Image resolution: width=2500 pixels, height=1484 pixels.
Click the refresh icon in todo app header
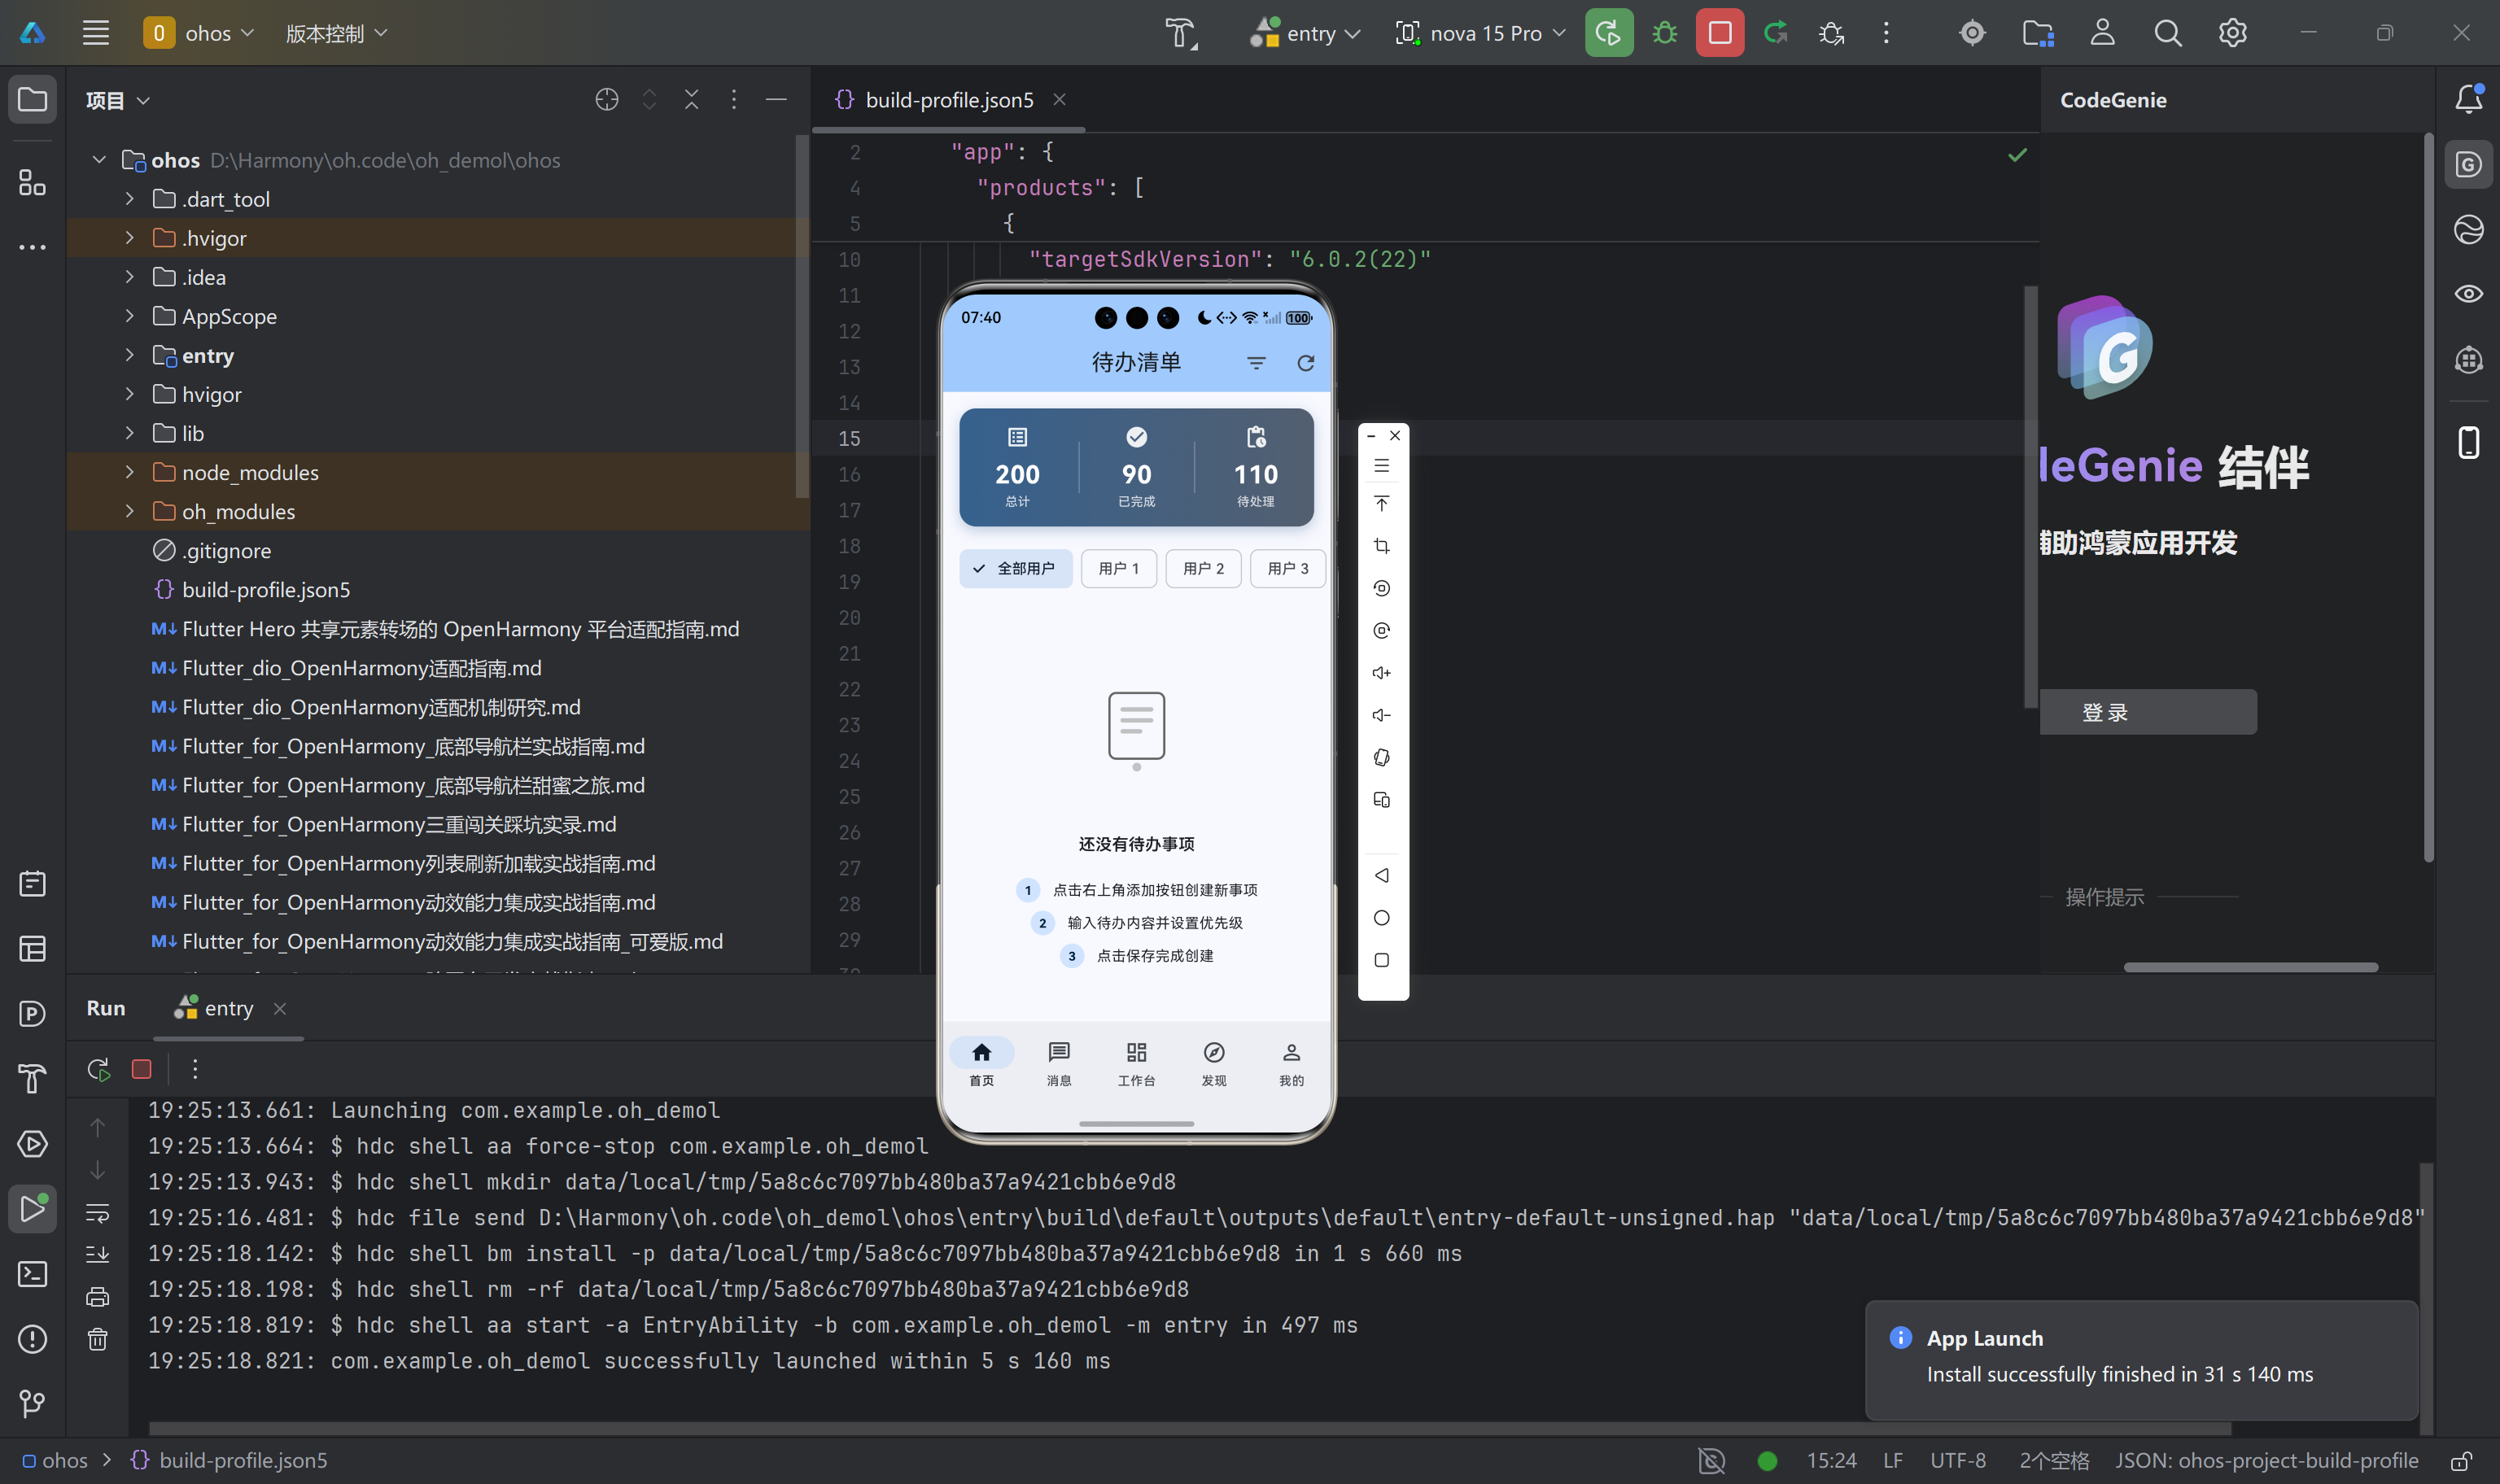pyautogui.click(x=1305, y=363)
